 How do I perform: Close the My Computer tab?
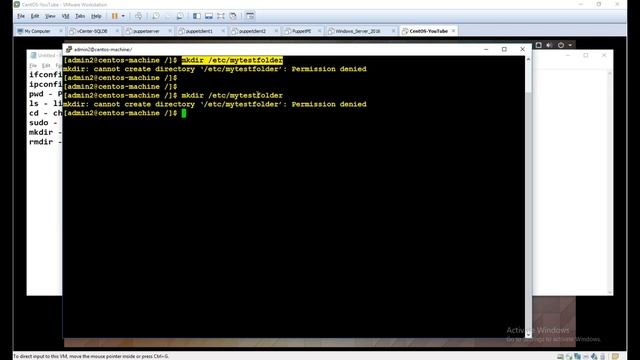click(x=61, y=31)
